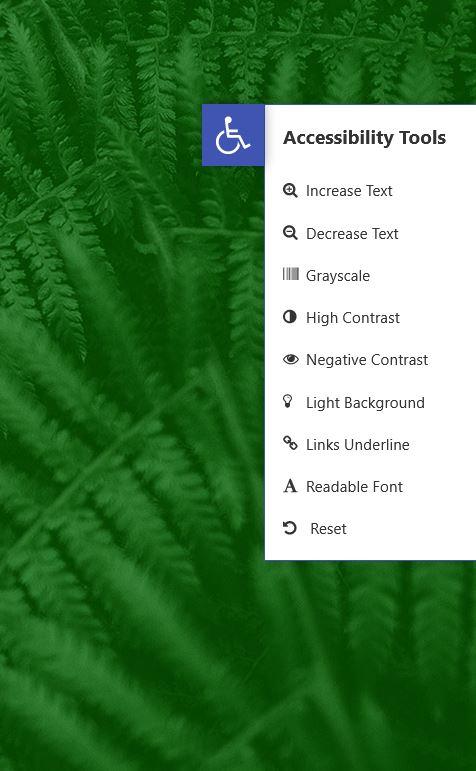The width and height of the screenshot is (476, 771).
Task: Click the letter A font icon
Action: pos(290,486)
